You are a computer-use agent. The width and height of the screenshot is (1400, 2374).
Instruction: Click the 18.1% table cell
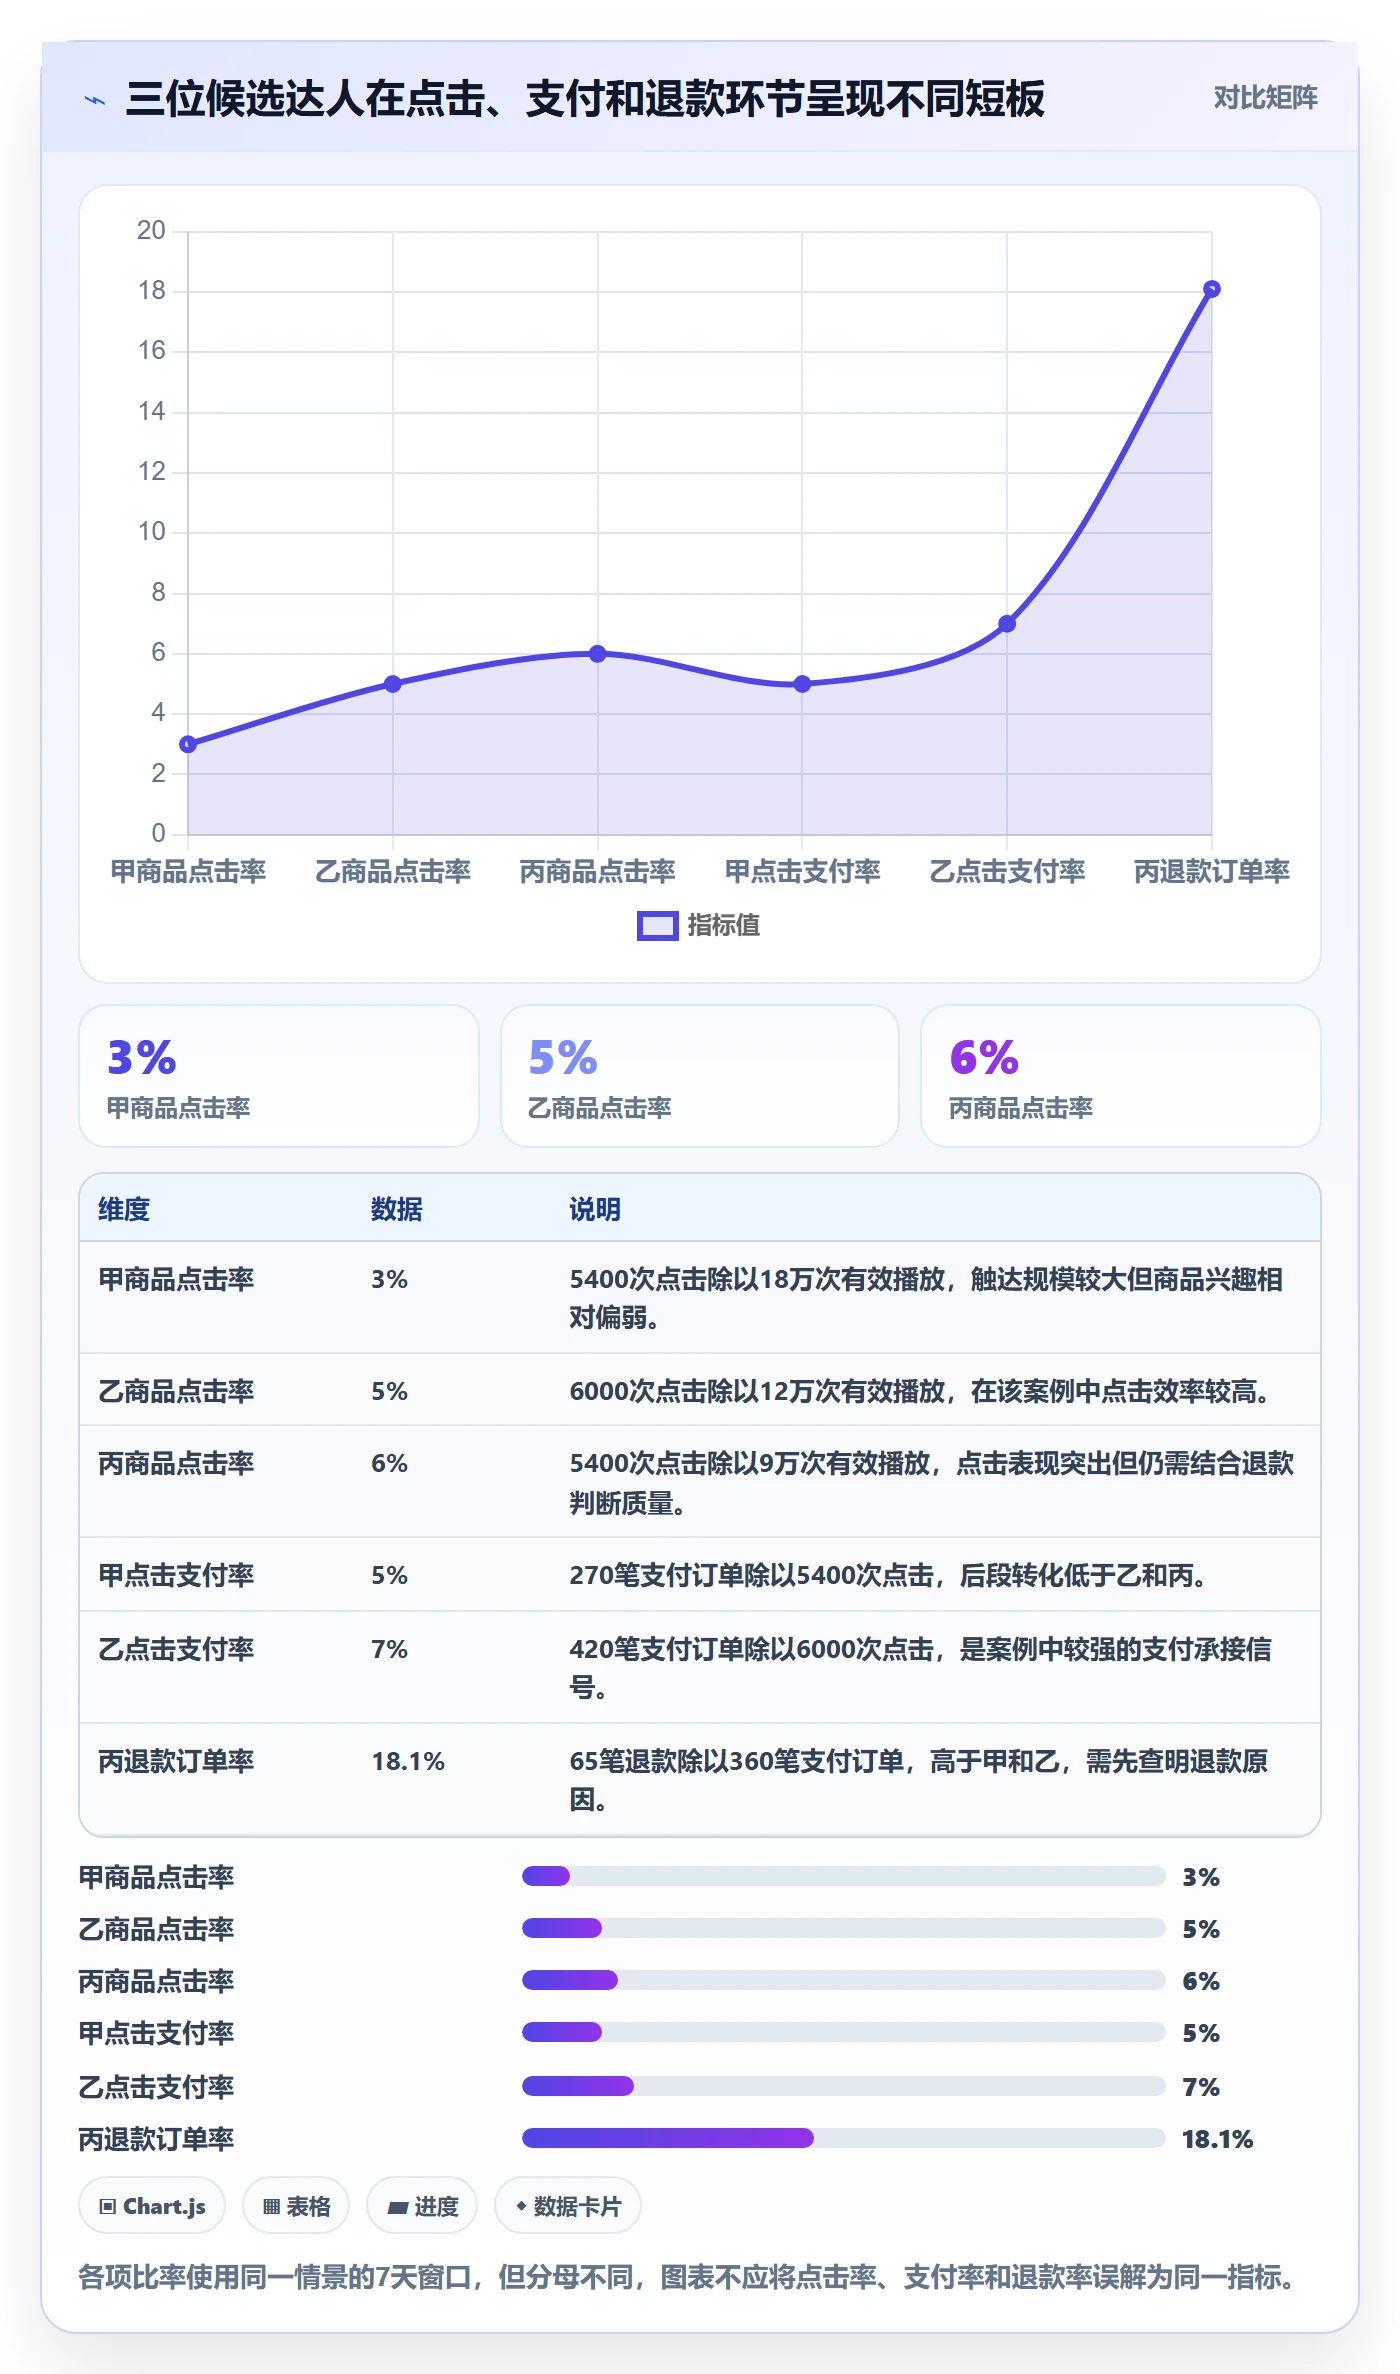(x=408, y=1762)
